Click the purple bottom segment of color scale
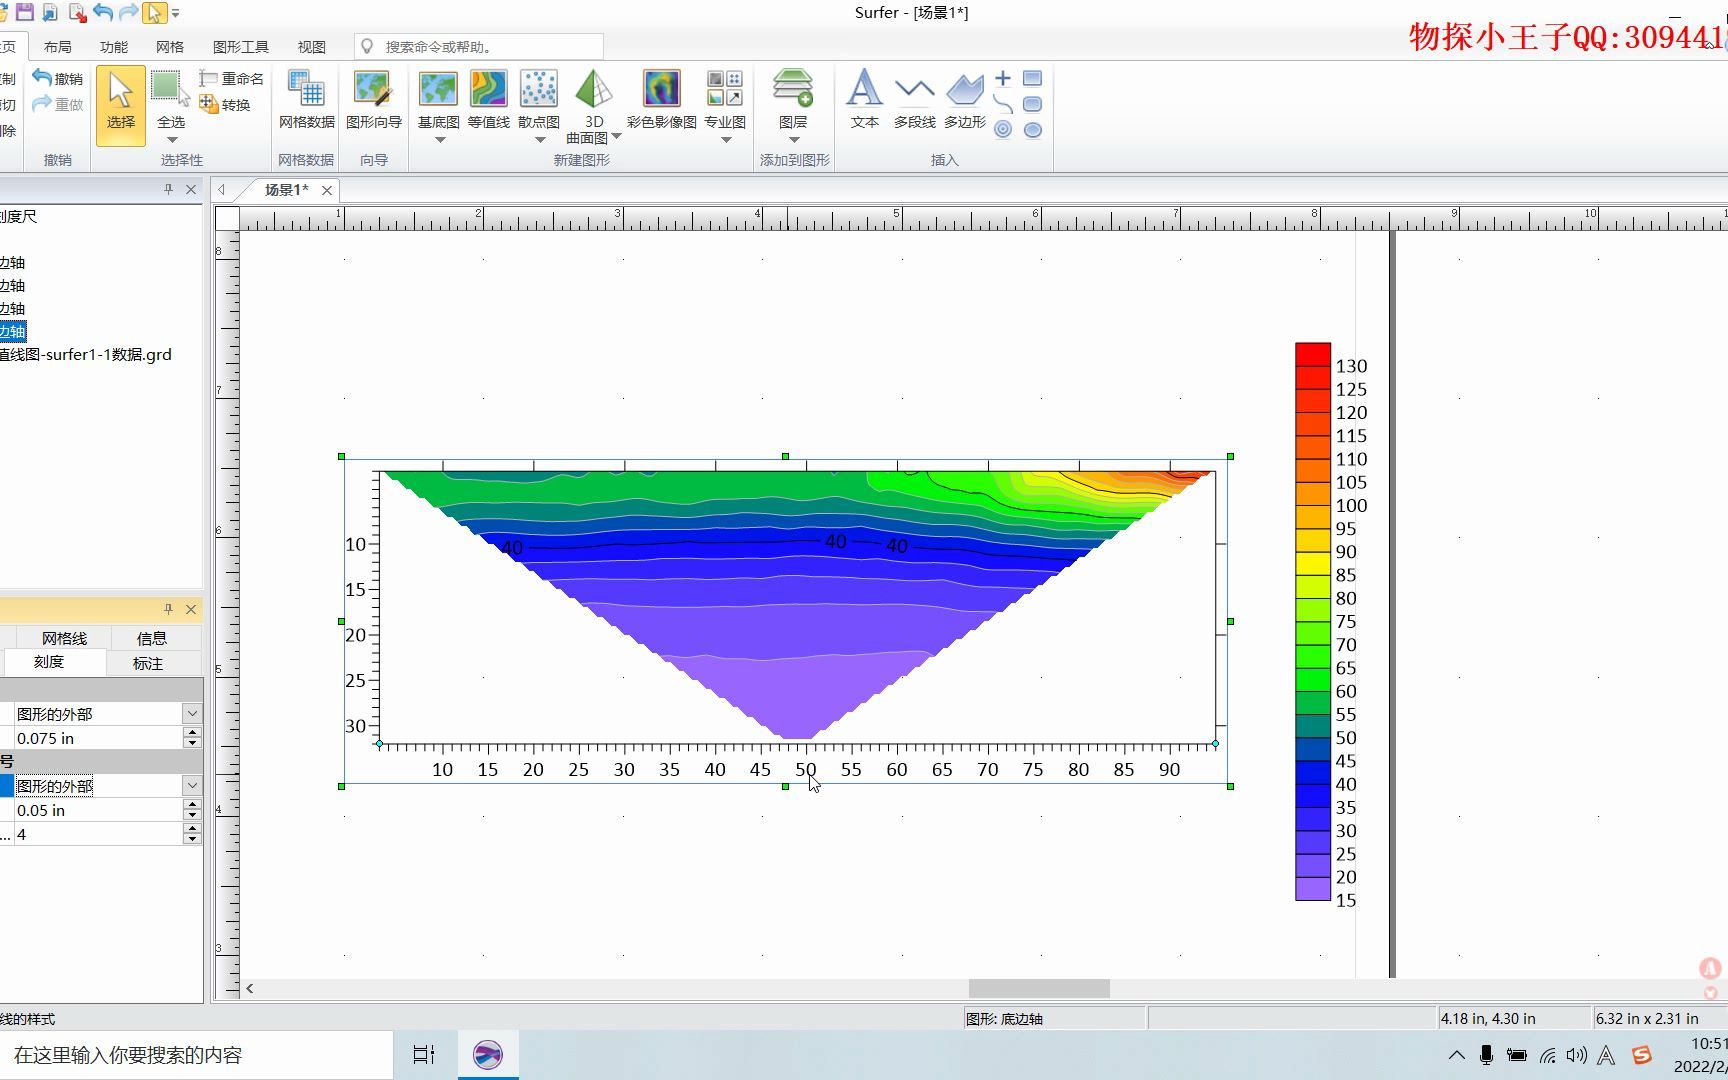 tap(1312, 889)
